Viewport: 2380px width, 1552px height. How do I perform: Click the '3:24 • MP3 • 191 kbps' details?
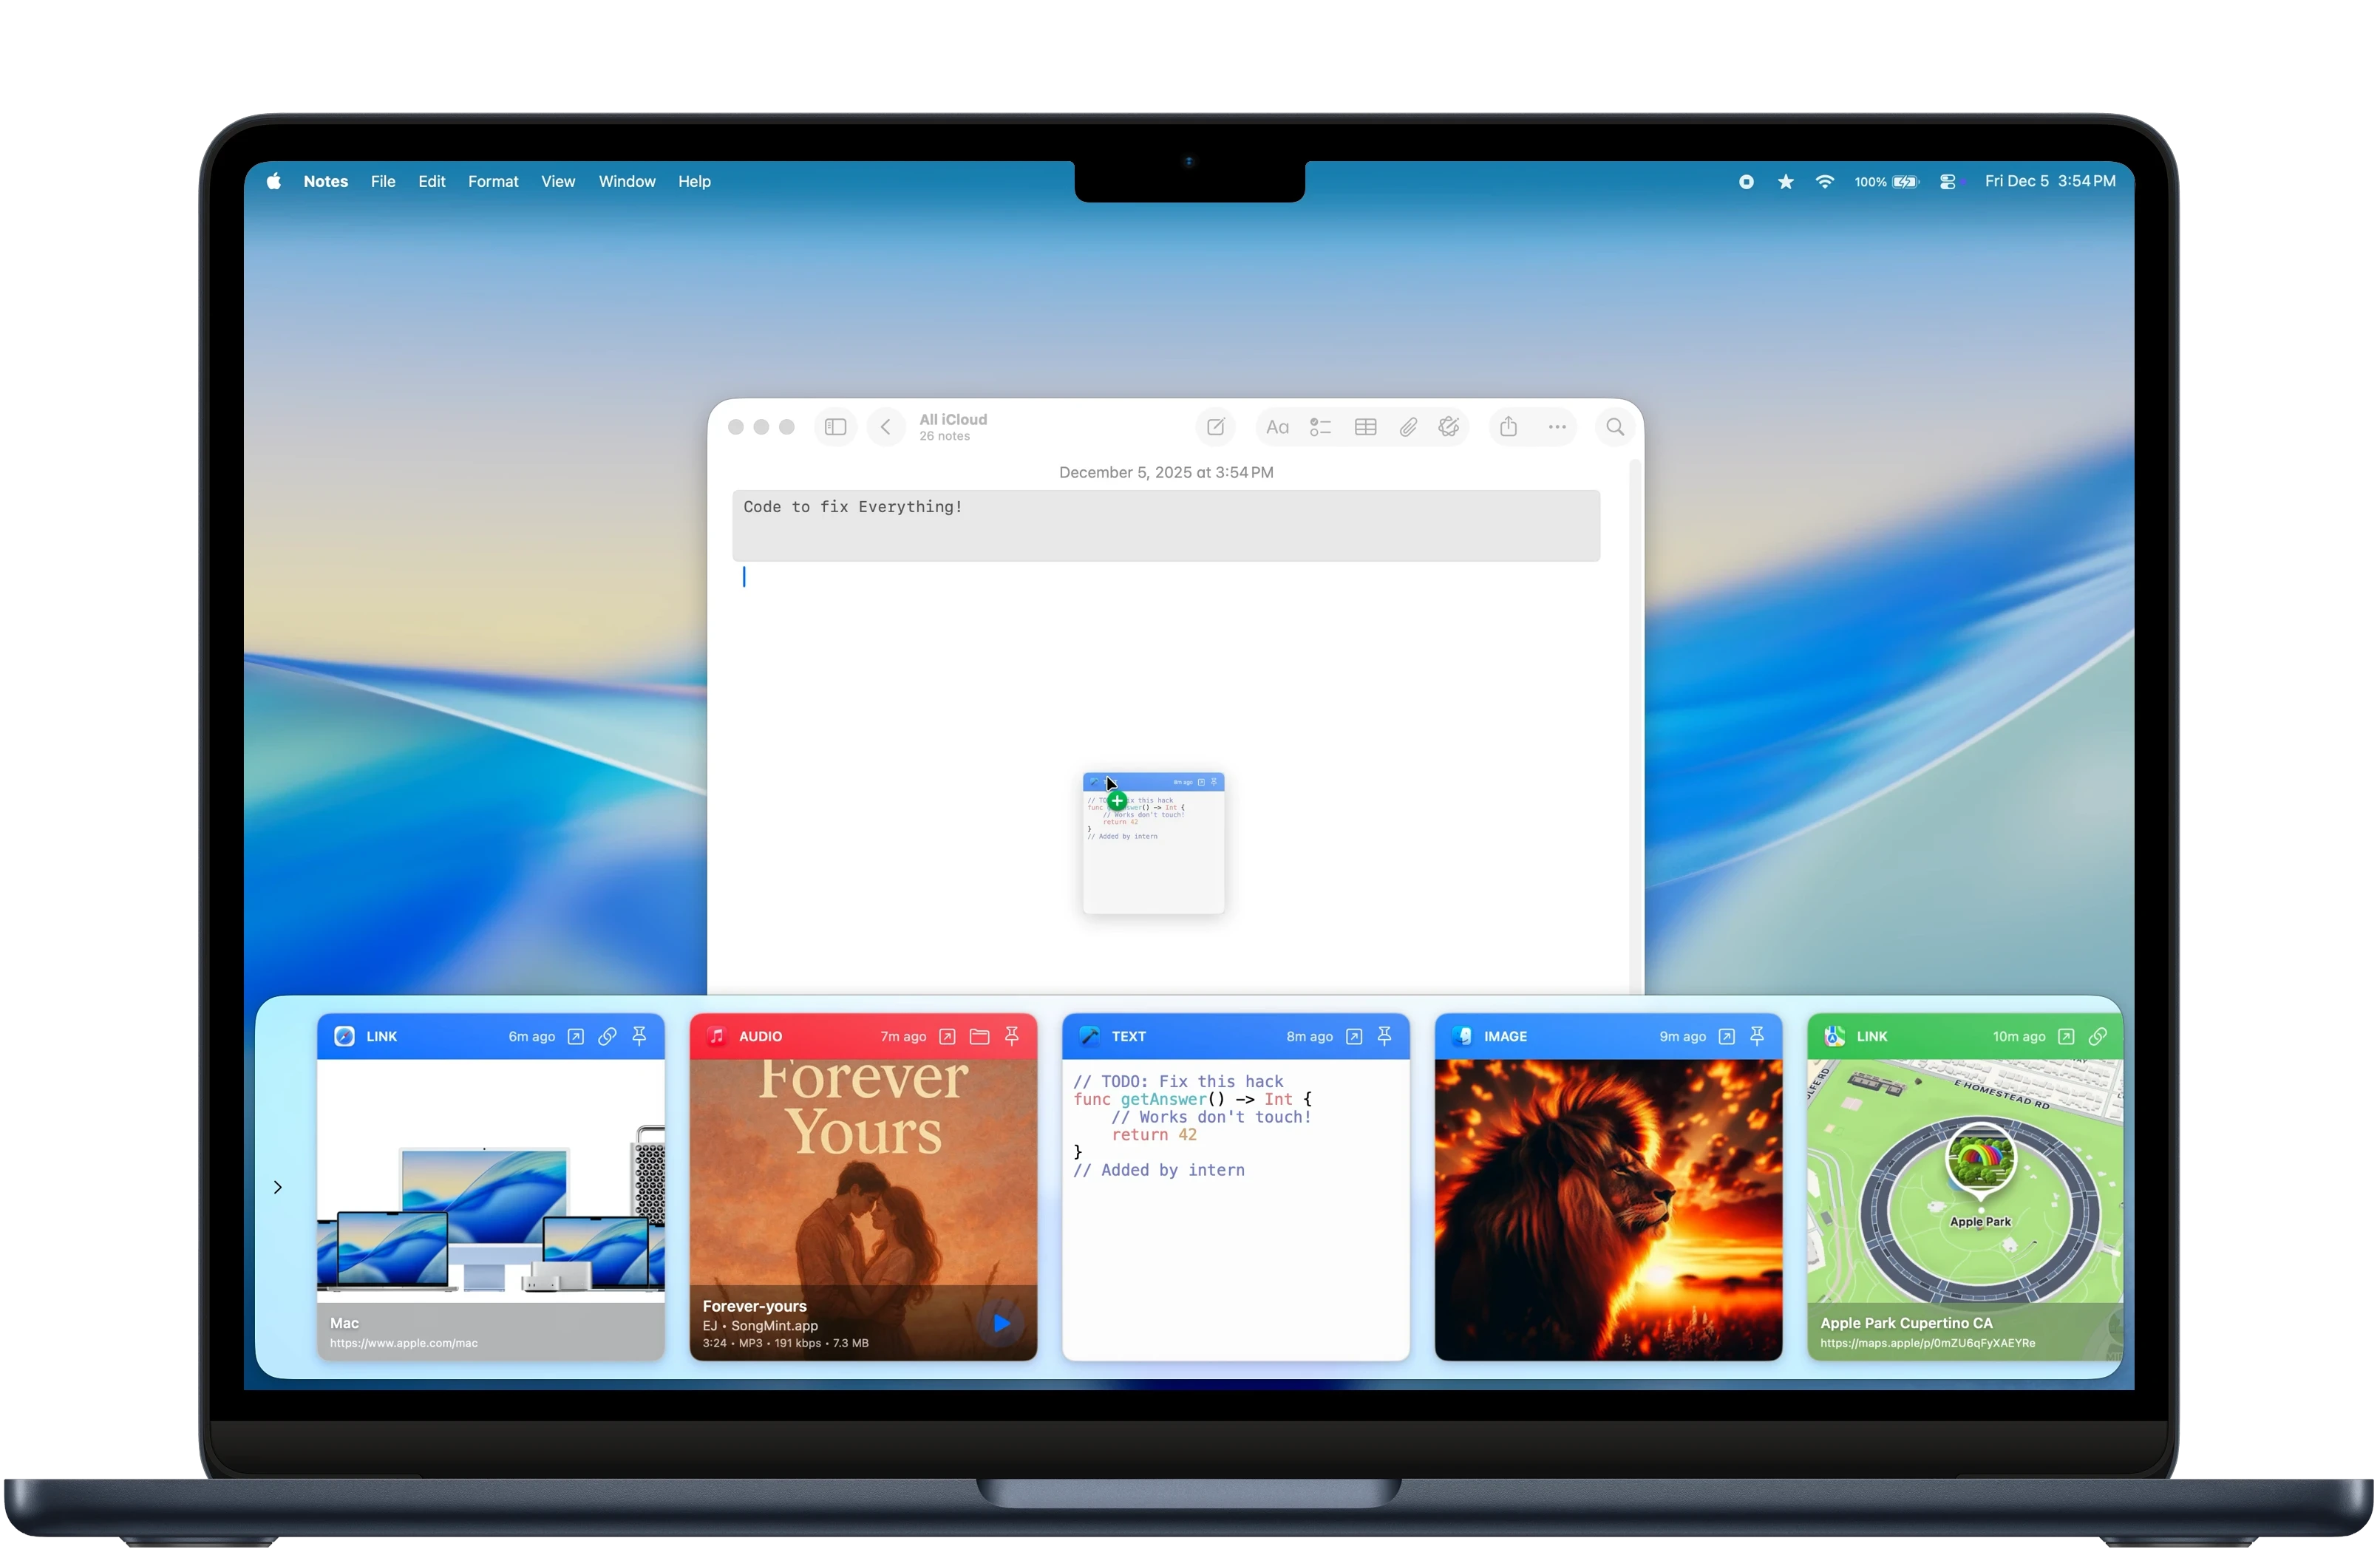(785, 1343)
